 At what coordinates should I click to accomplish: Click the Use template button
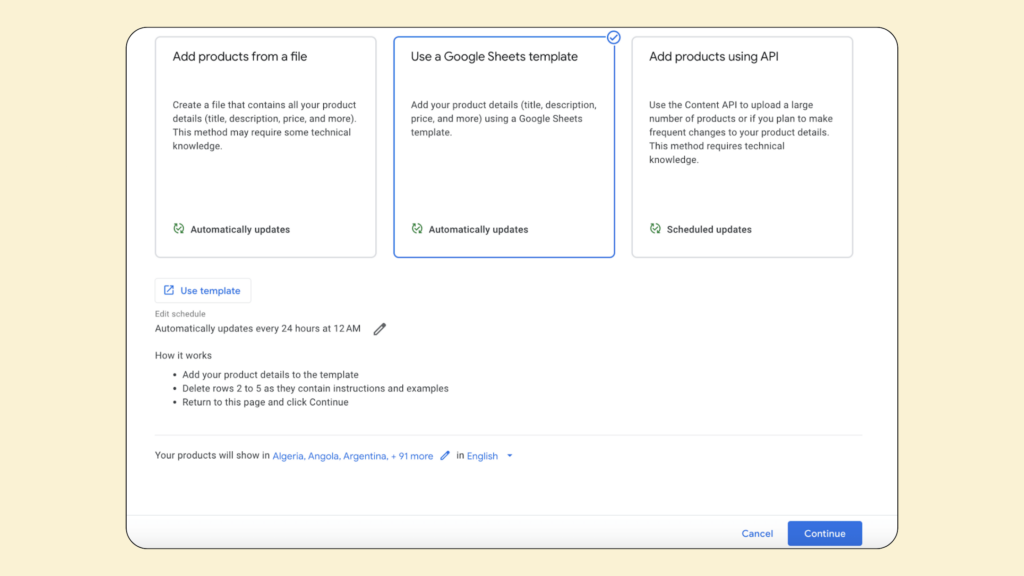coord(202,291)
